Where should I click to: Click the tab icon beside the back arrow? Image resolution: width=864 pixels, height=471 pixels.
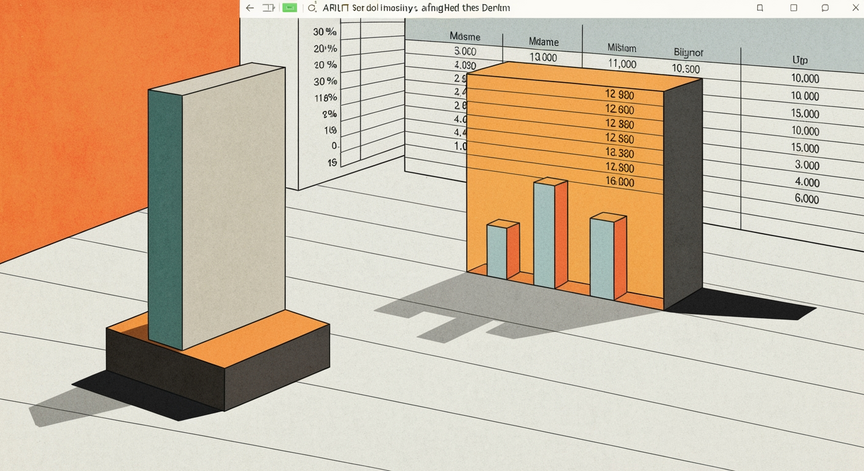pyautogui.click(x=268, y=8)
